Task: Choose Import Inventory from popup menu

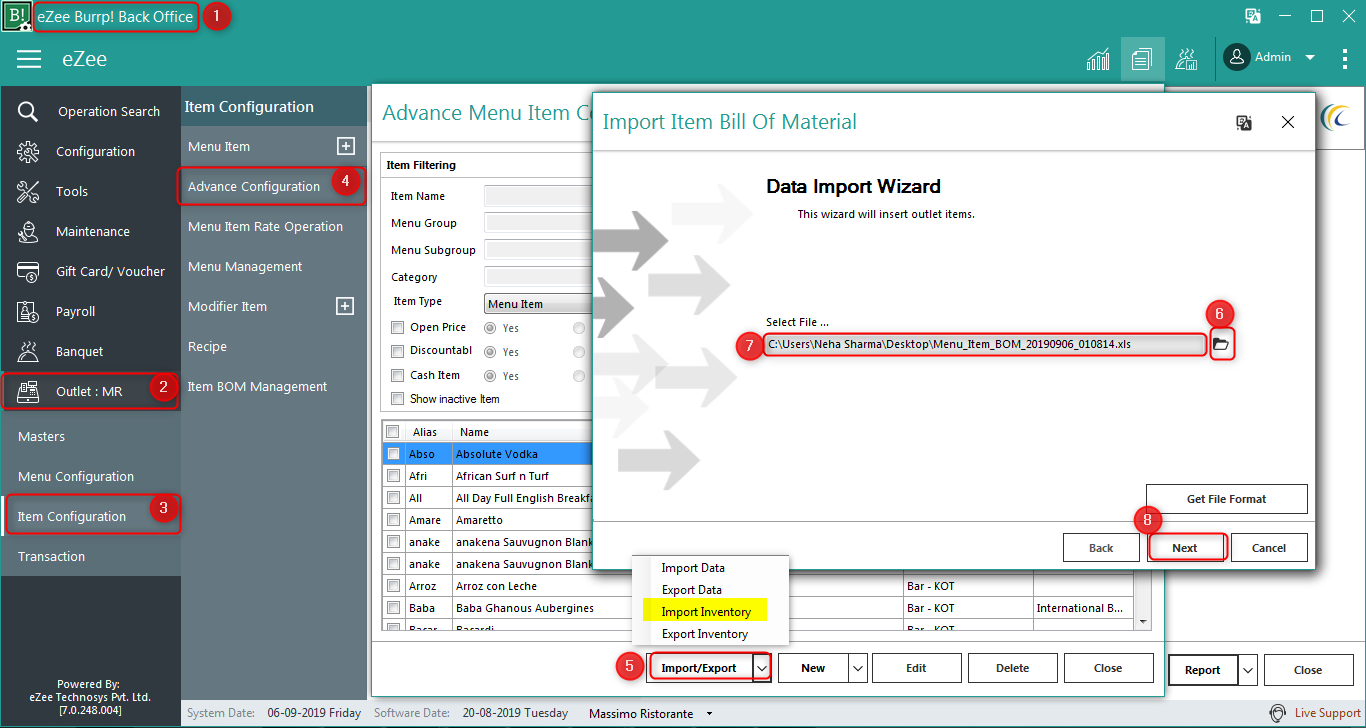Action: 706,612
